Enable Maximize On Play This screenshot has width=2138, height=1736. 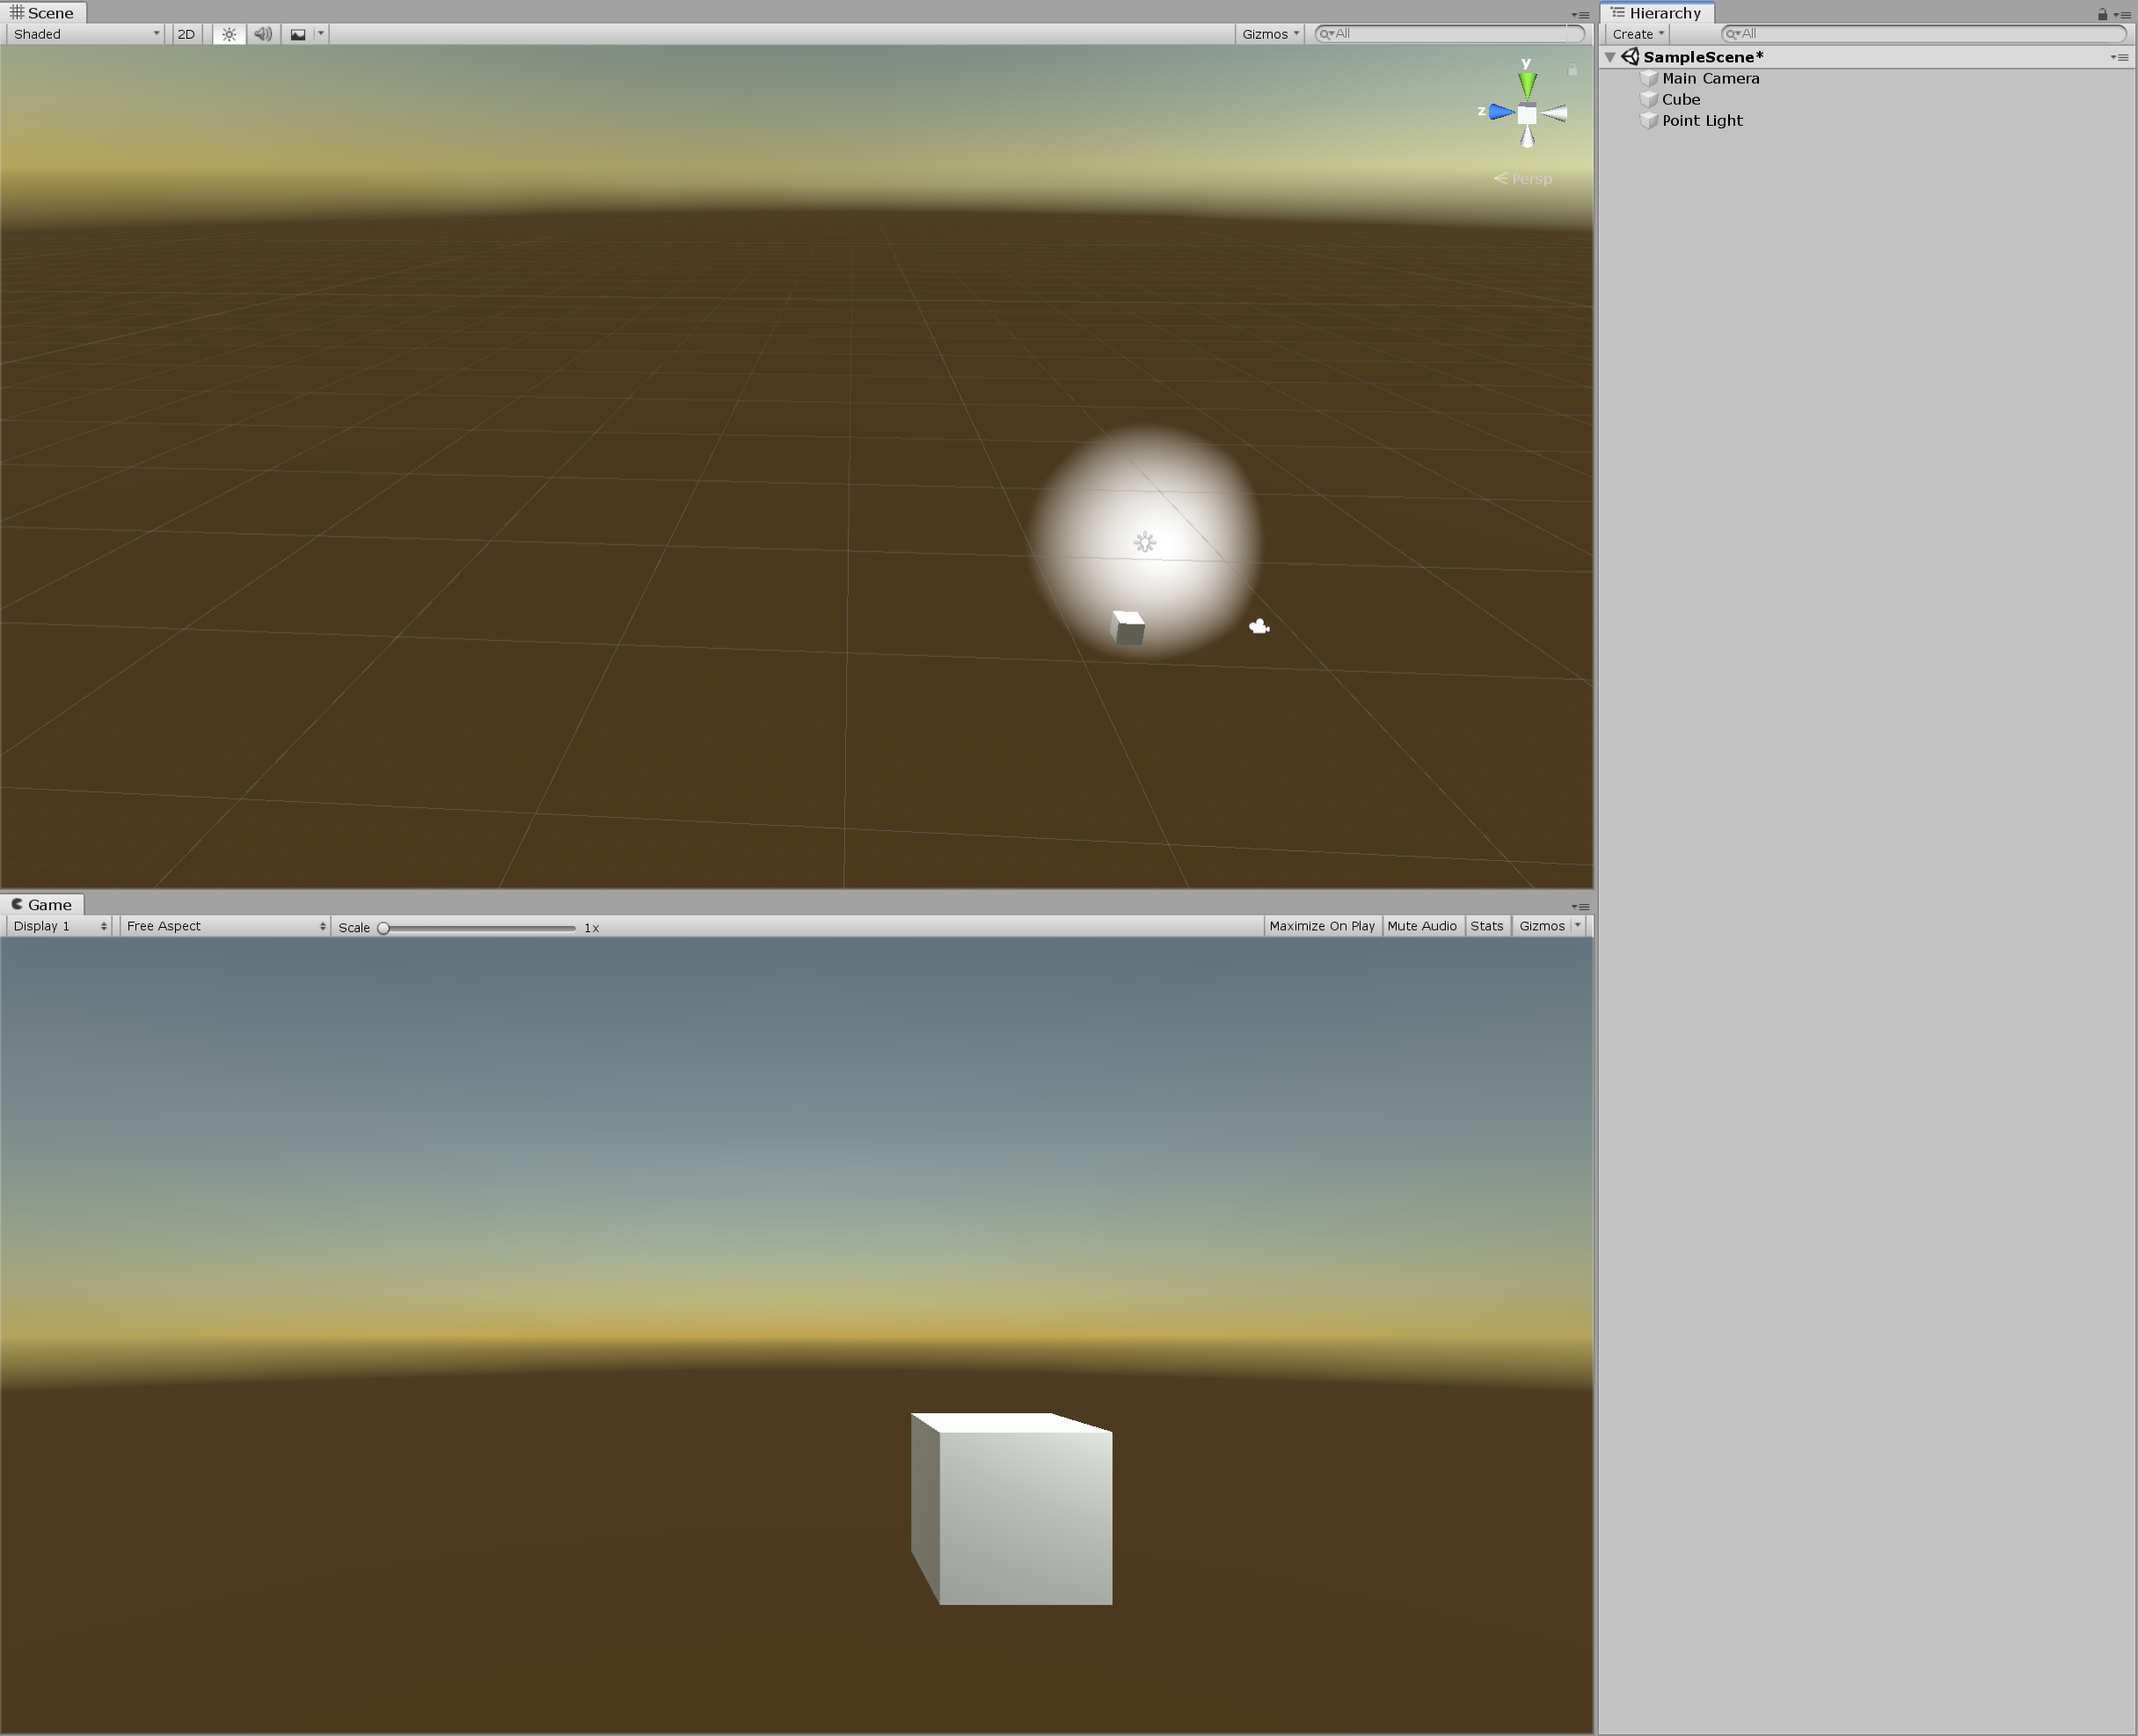[1322, 925]
